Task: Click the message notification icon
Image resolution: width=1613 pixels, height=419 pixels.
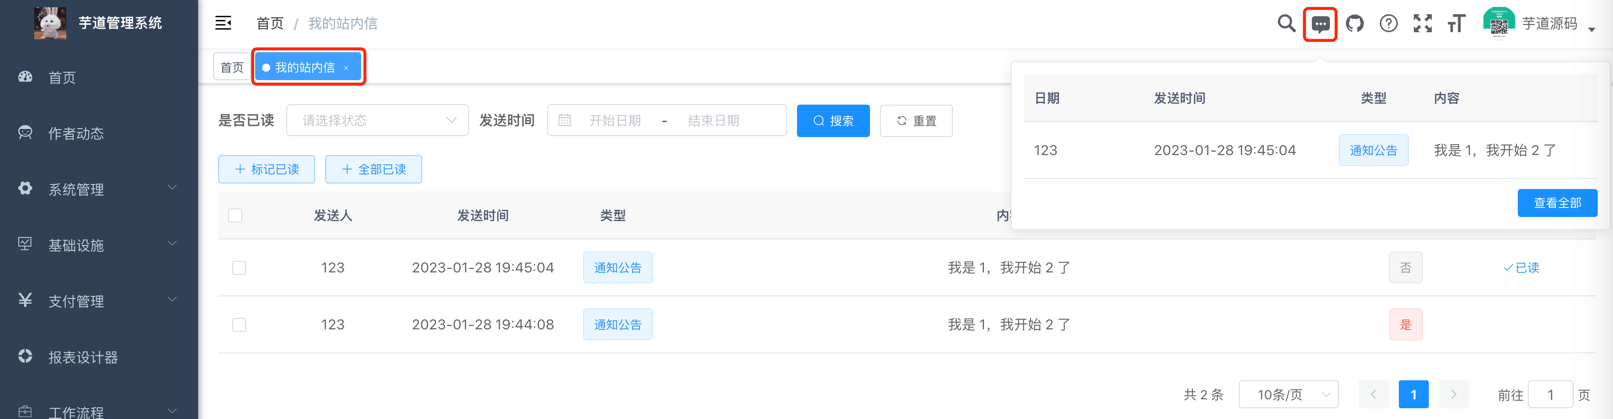Action: pyautogui.click(x=1320, y=24)
